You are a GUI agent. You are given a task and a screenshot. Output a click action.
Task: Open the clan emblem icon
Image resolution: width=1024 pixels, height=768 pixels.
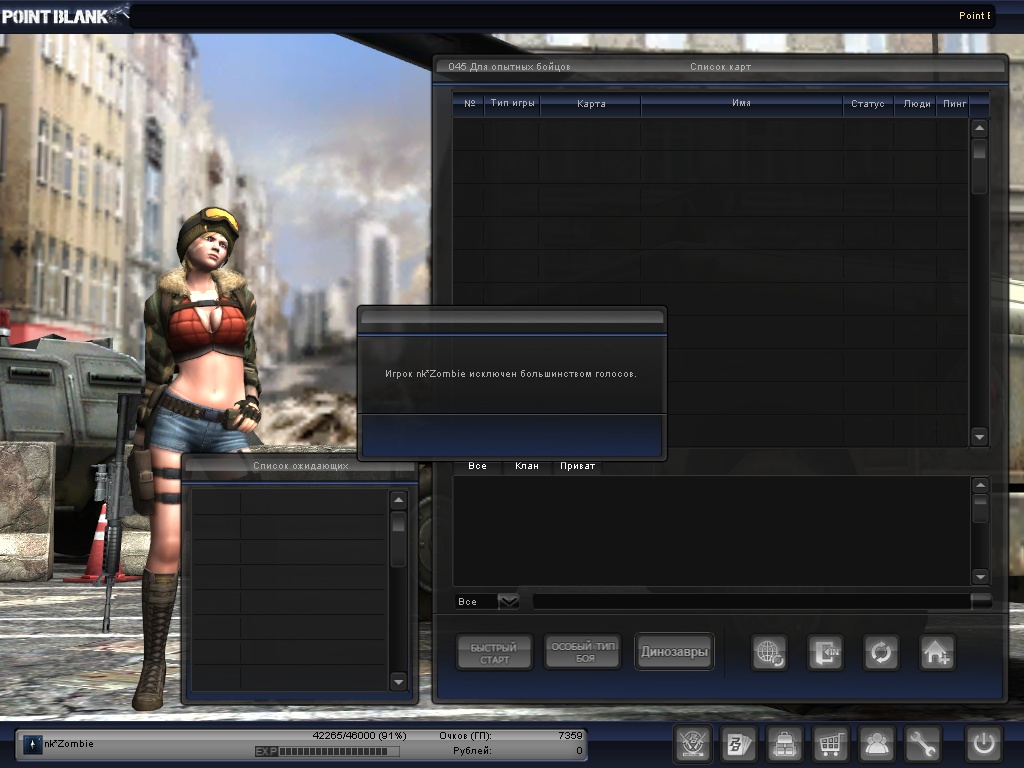693,744
